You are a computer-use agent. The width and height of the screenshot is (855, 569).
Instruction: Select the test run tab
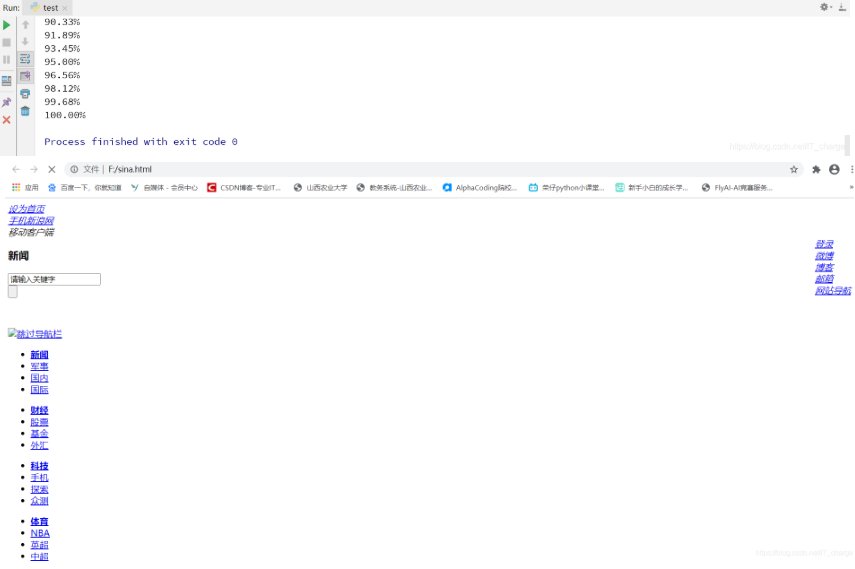[47, 8]
